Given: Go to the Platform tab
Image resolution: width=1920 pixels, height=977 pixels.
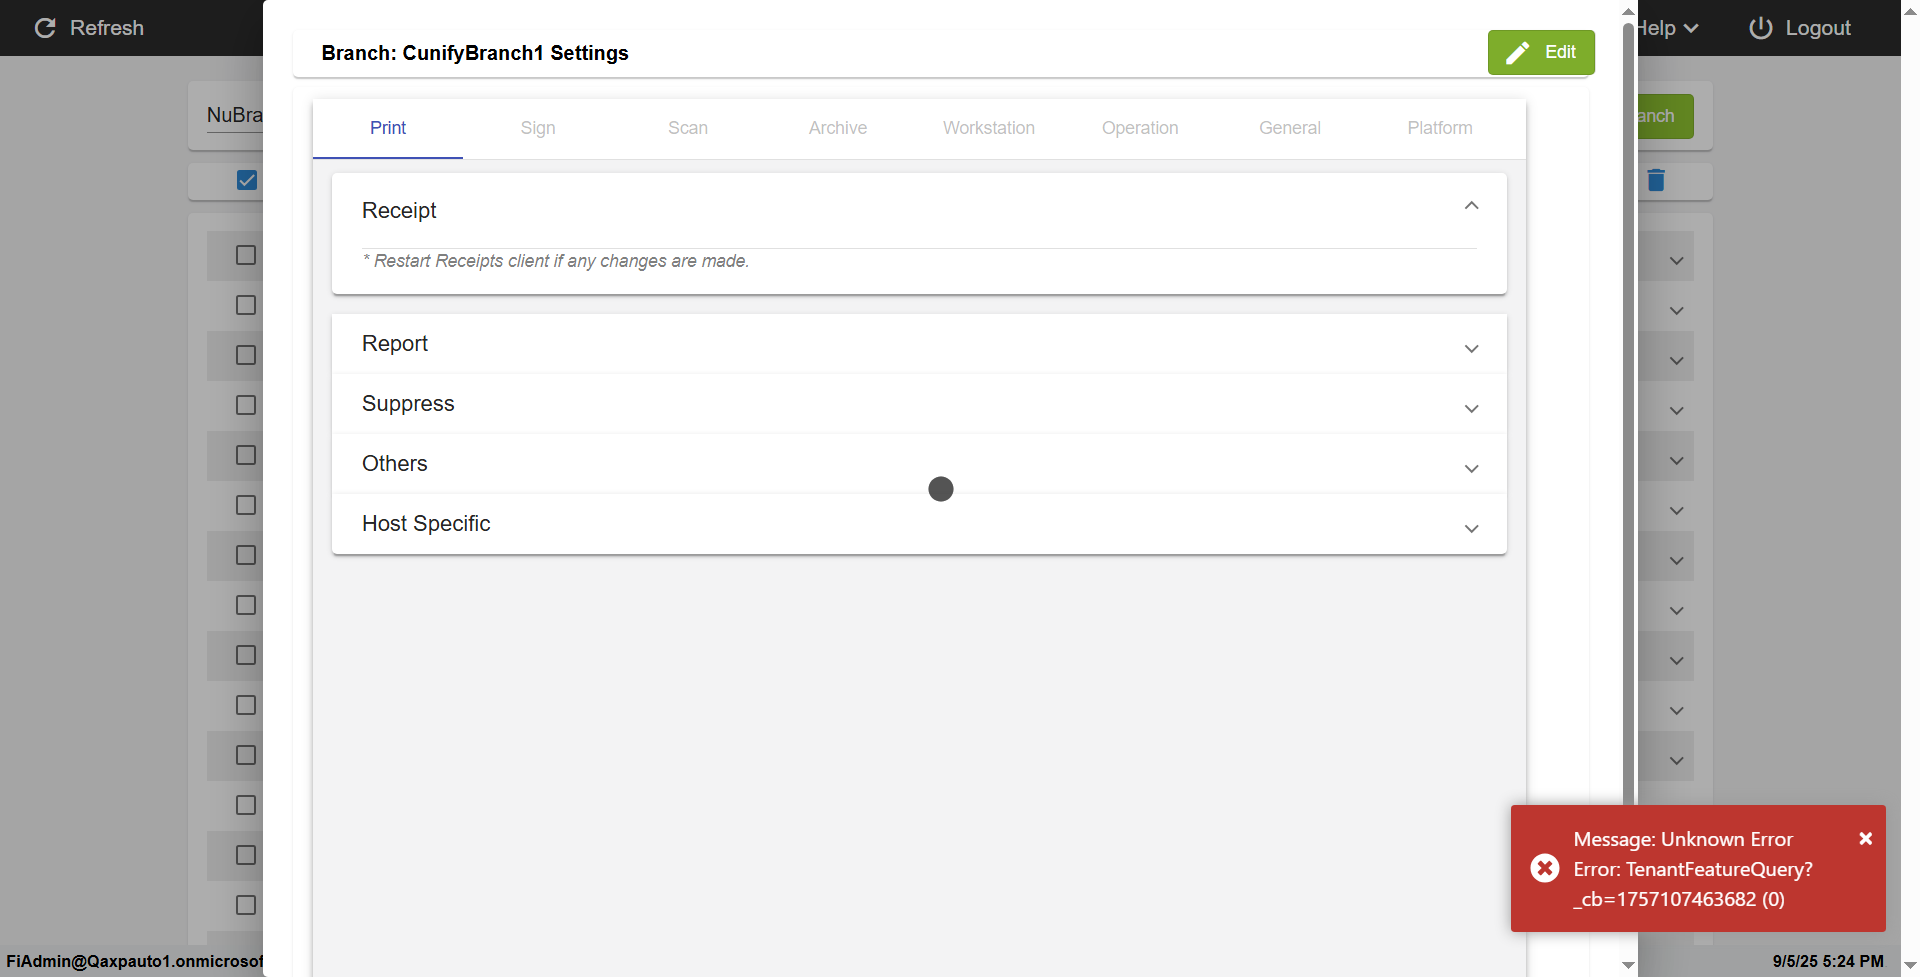Looking at the screenshot, I should click(1440, 128).
